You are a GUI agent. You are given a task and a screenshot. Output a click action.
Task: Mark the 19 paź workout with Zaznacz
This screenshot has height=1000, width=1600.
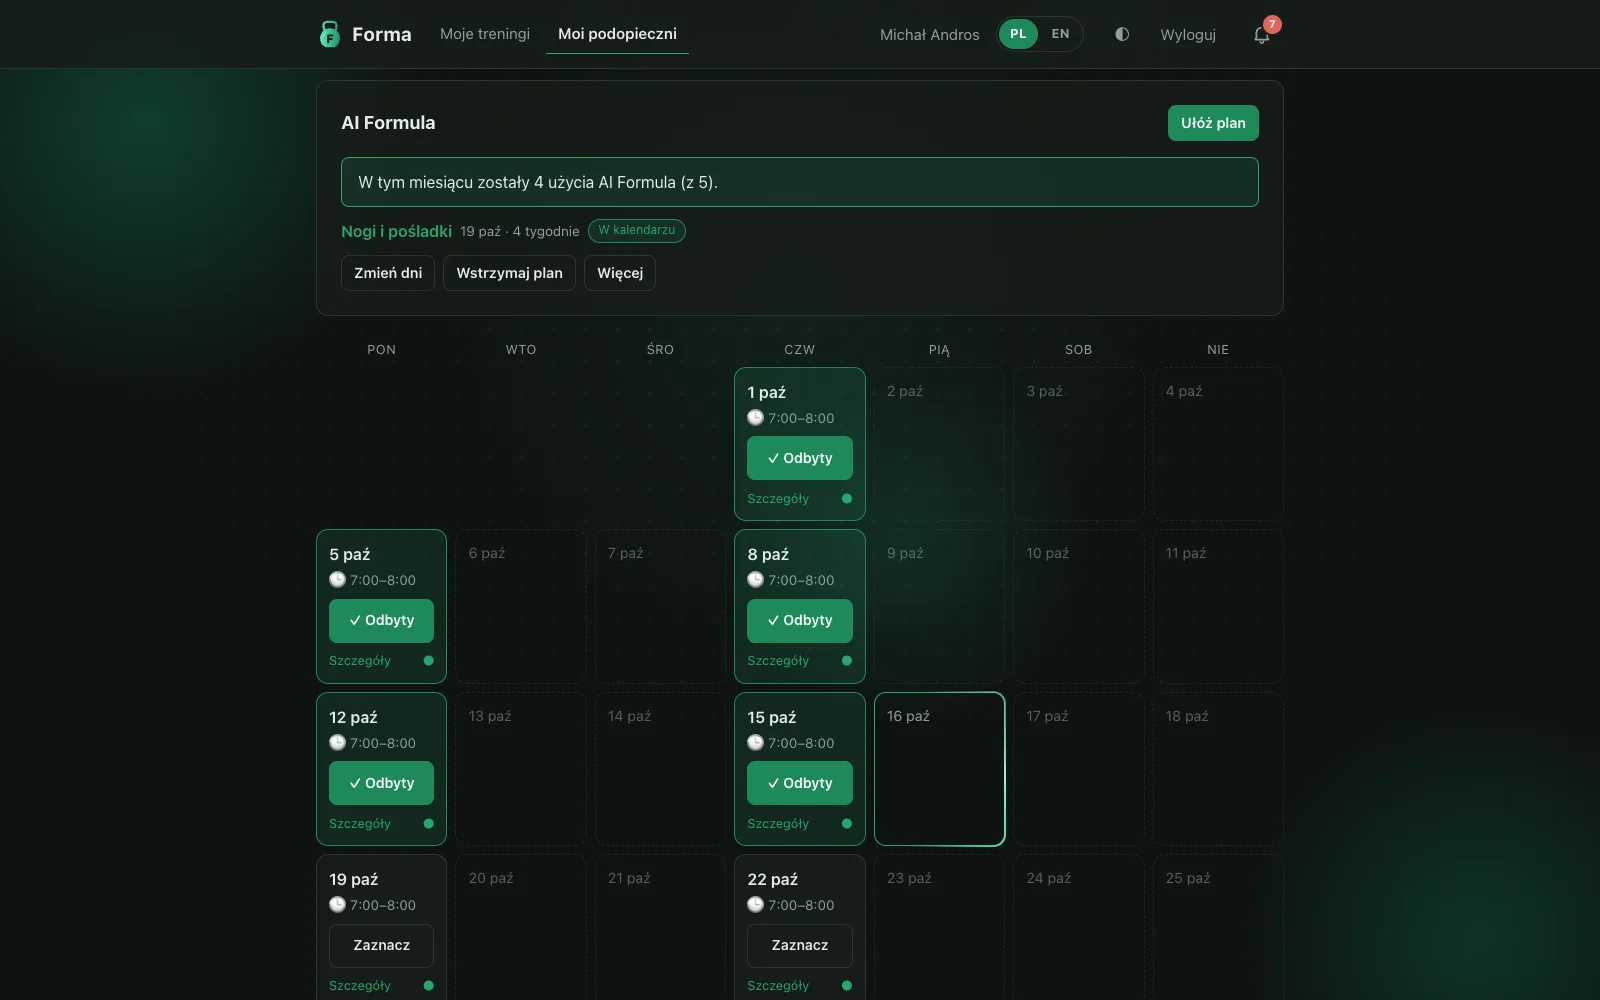[x=381, y=945]
